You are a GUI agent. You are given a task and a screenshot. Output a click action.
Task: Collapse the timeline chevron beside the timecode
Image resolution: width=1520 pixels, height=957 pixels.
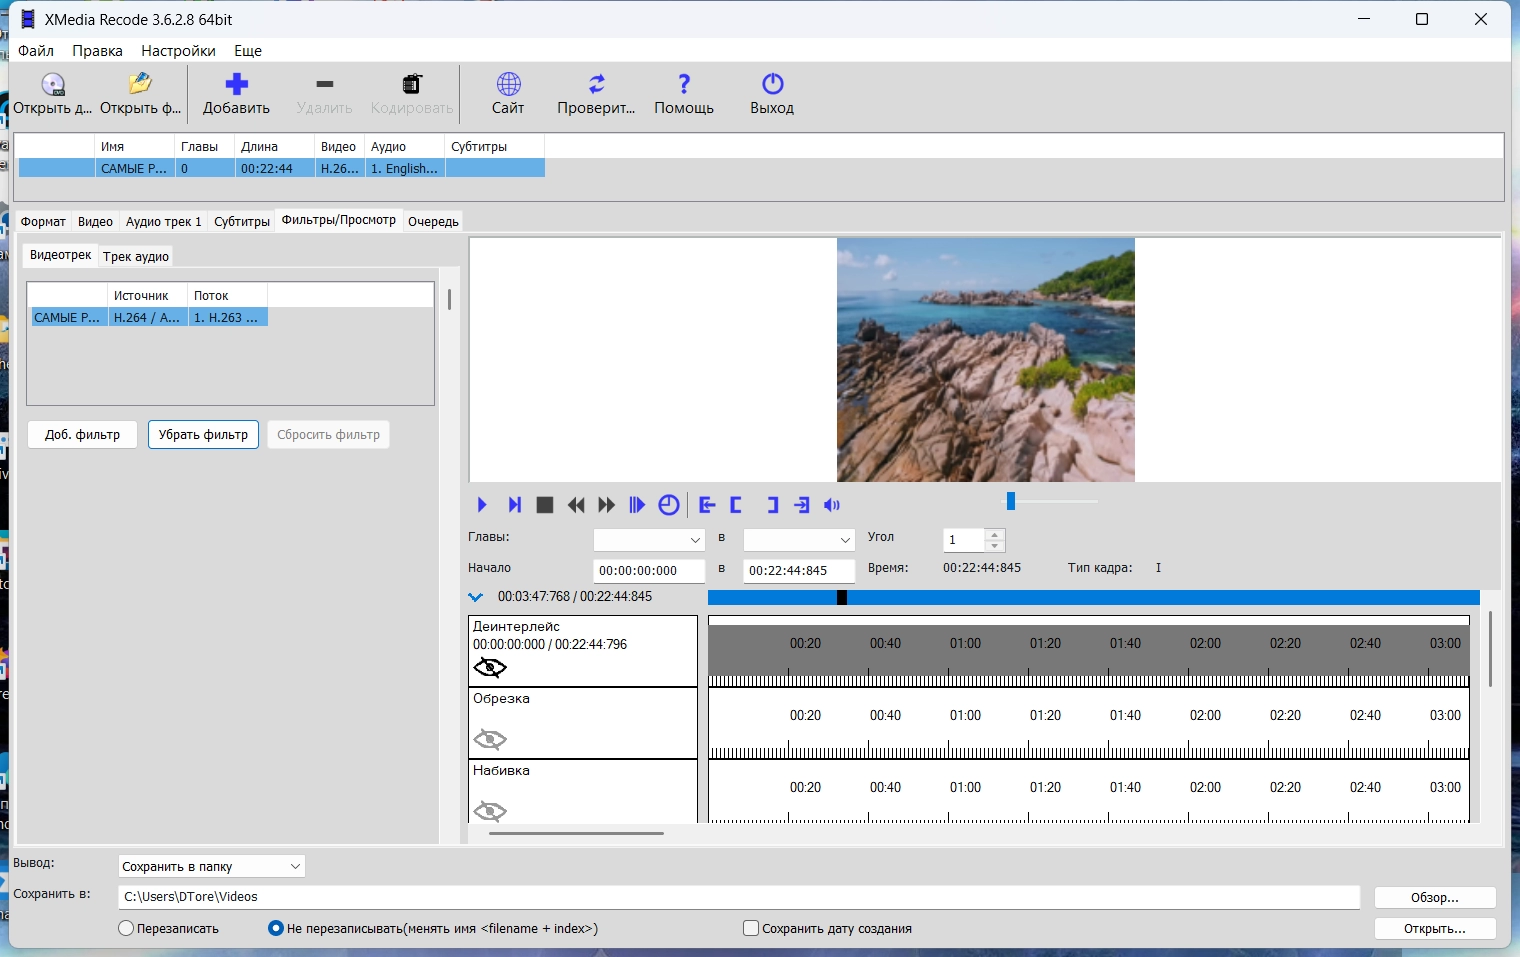[476, 597]
